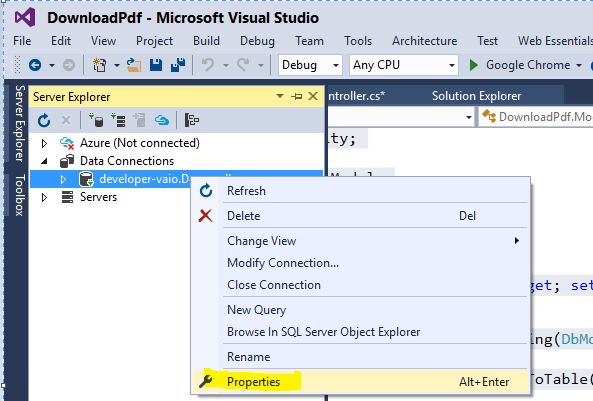Viewport: 593px width, 401px height.
Task: Click the Connect to Database icon
Action: point(96,120)
